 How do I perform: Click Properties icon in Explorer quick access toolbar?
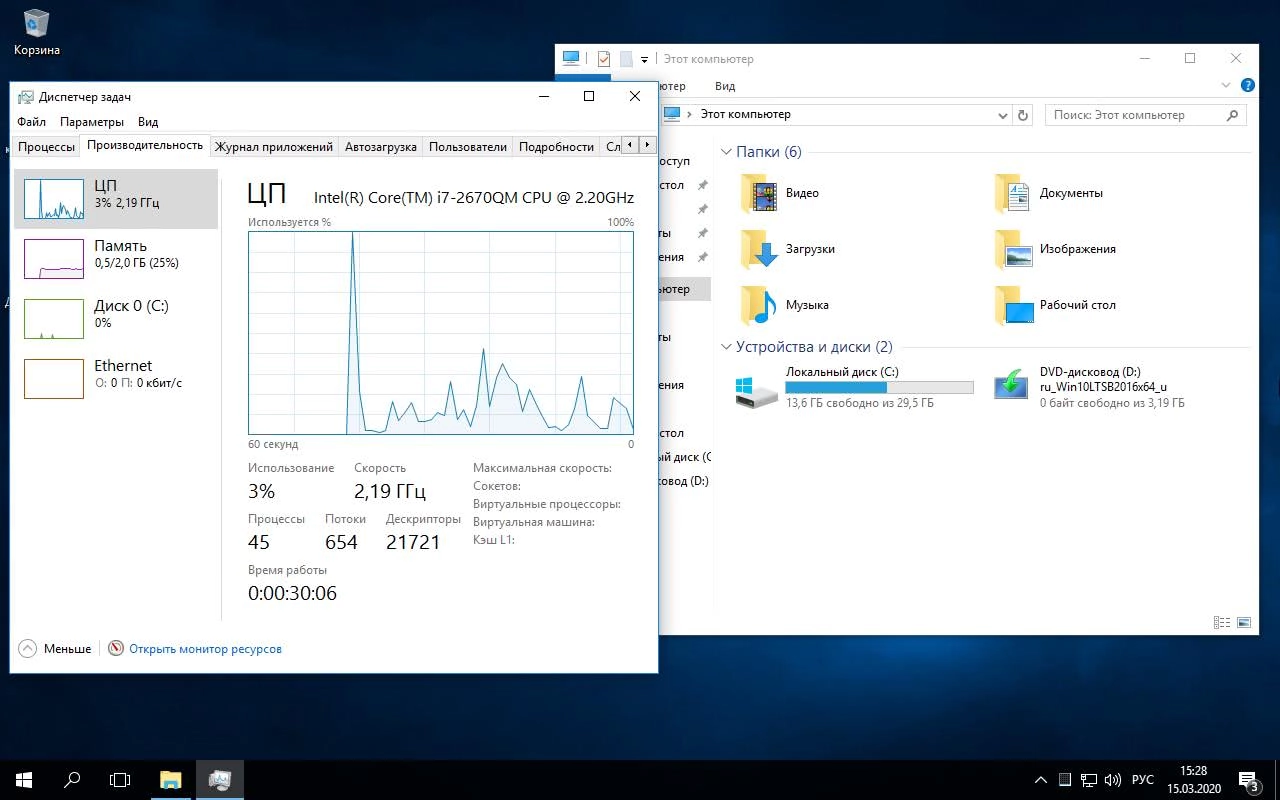pyautogui.click(x=604, y=59)
